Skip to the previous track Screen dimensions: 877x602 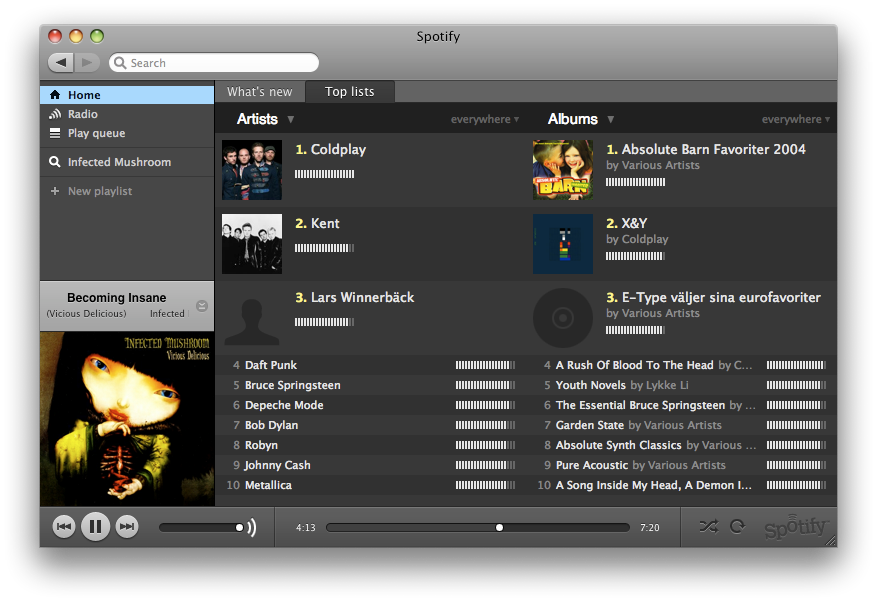64,526
